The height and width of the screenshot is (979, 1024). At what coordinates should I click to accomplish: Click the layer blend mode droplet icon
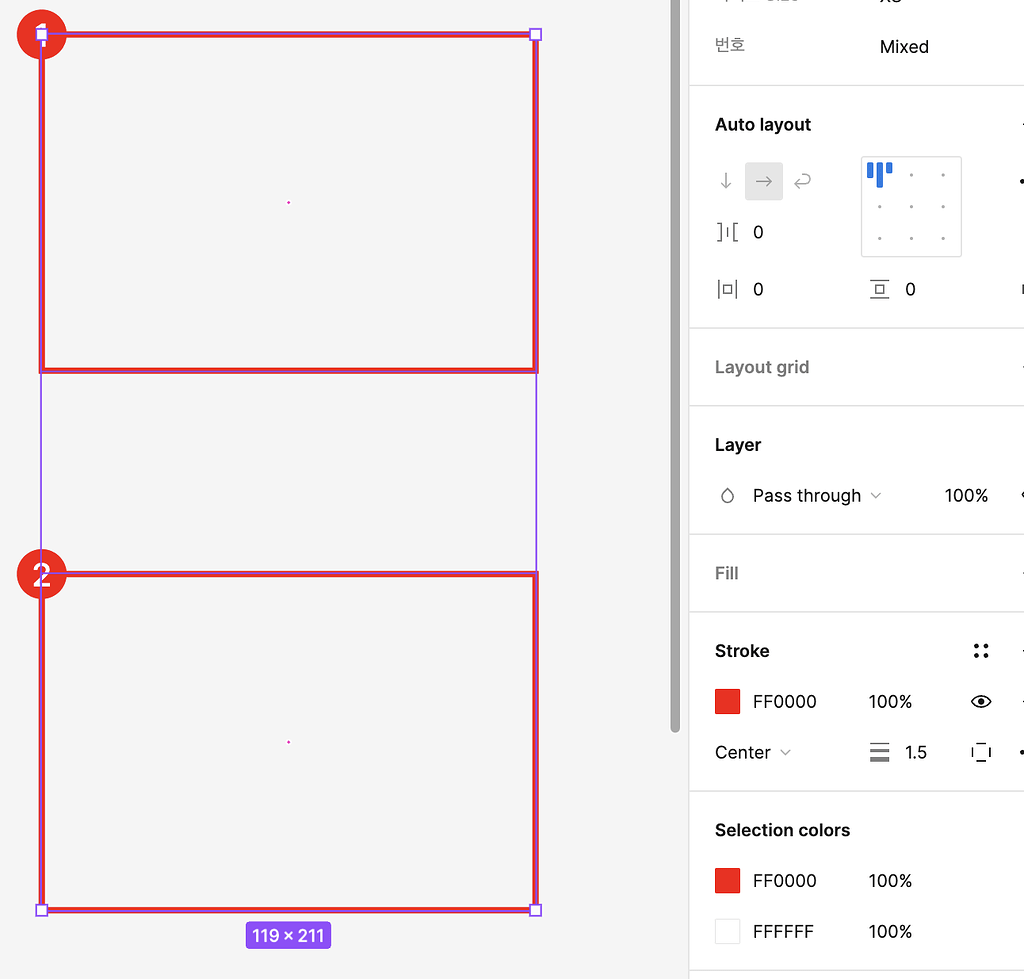pyautogui.click(x=728, y=496)
